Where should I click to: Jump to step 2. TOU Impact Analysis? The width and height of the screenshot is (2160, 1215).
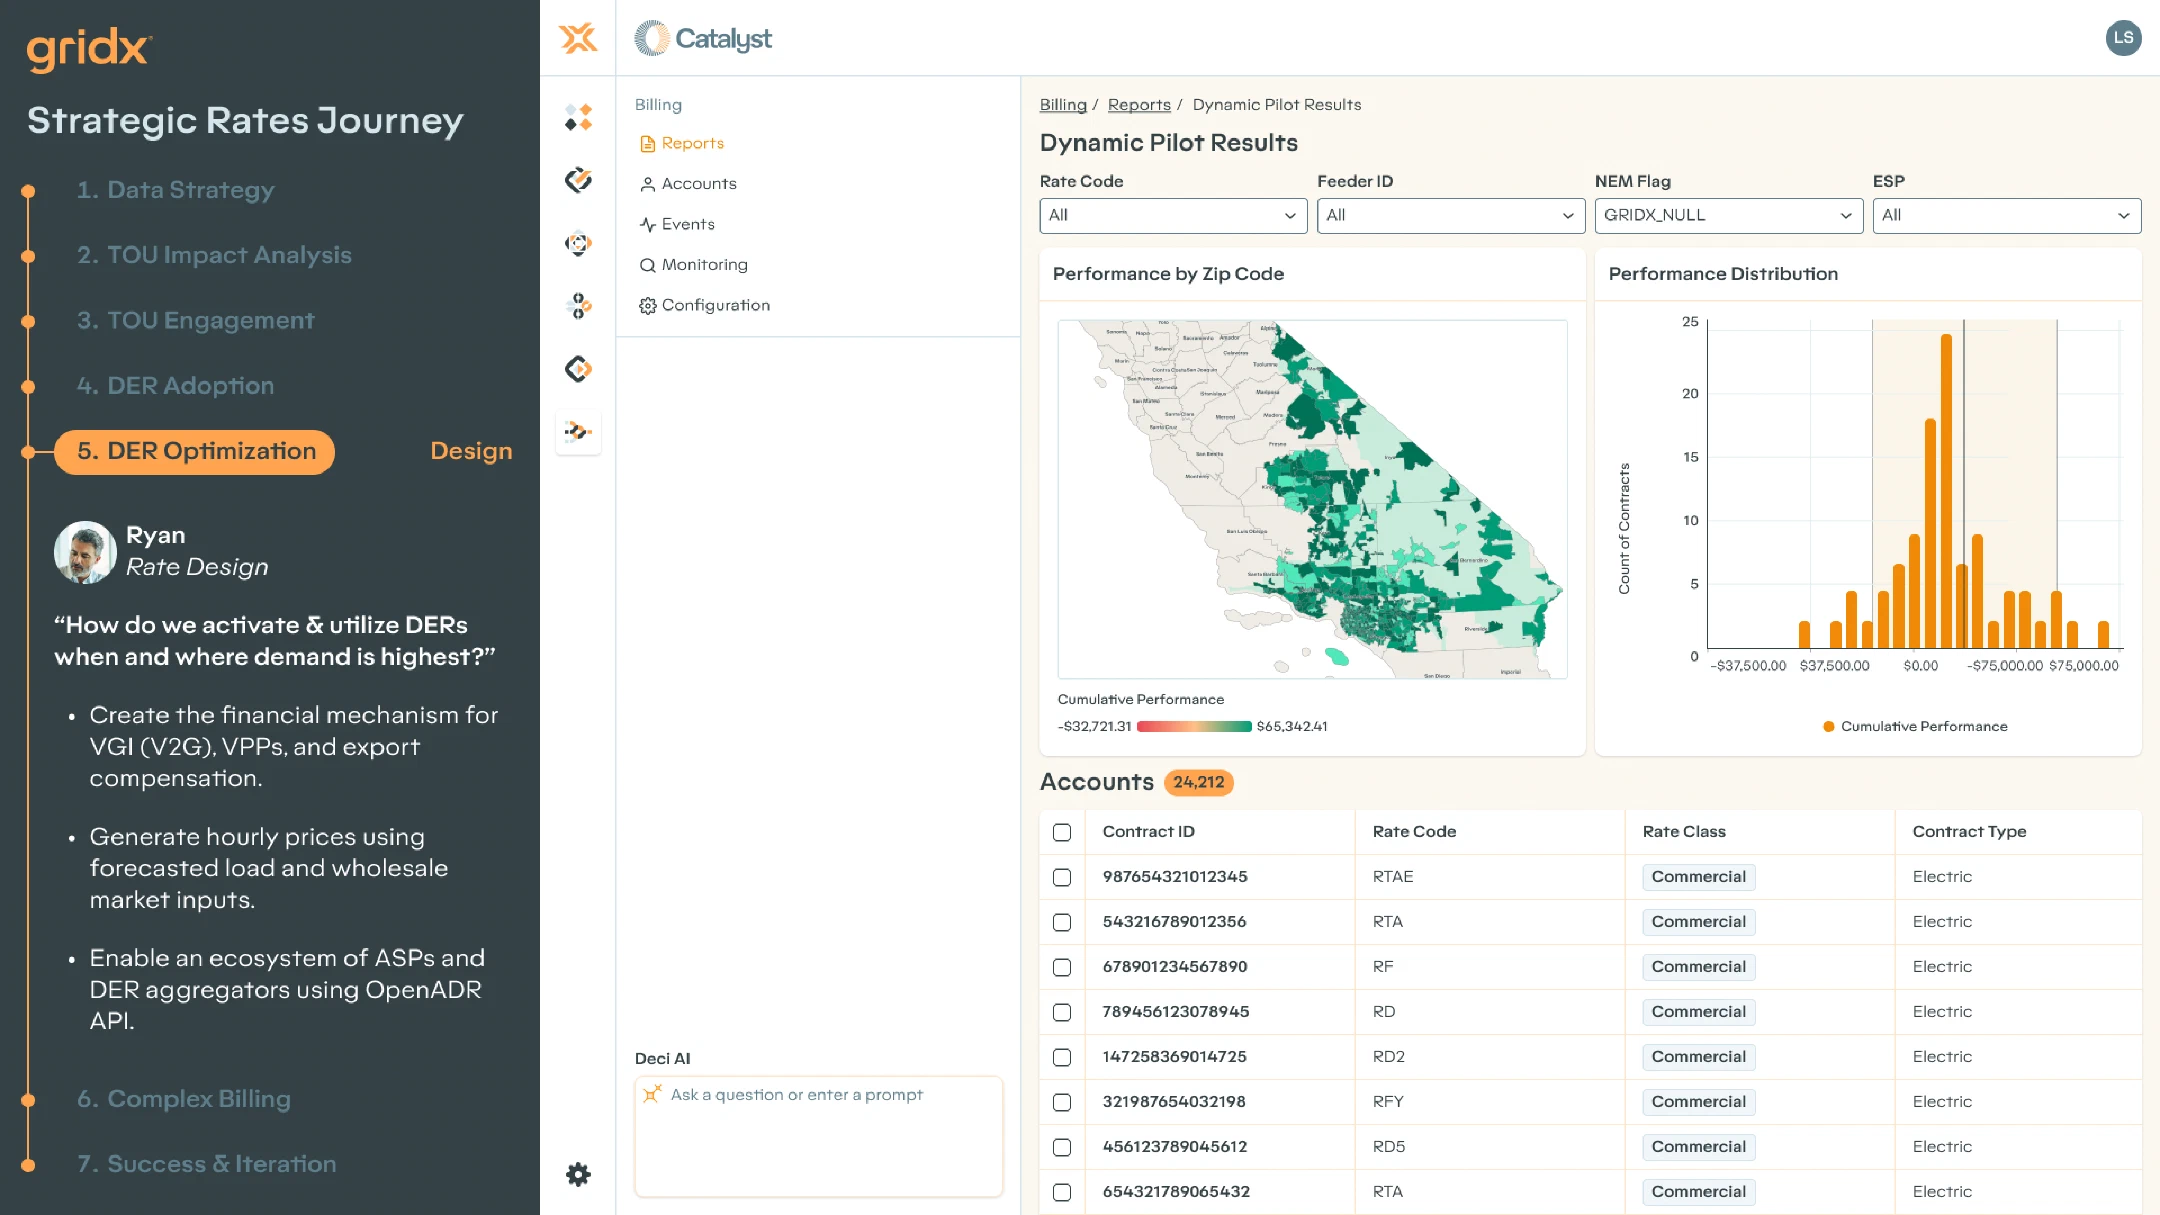point(214,255)
